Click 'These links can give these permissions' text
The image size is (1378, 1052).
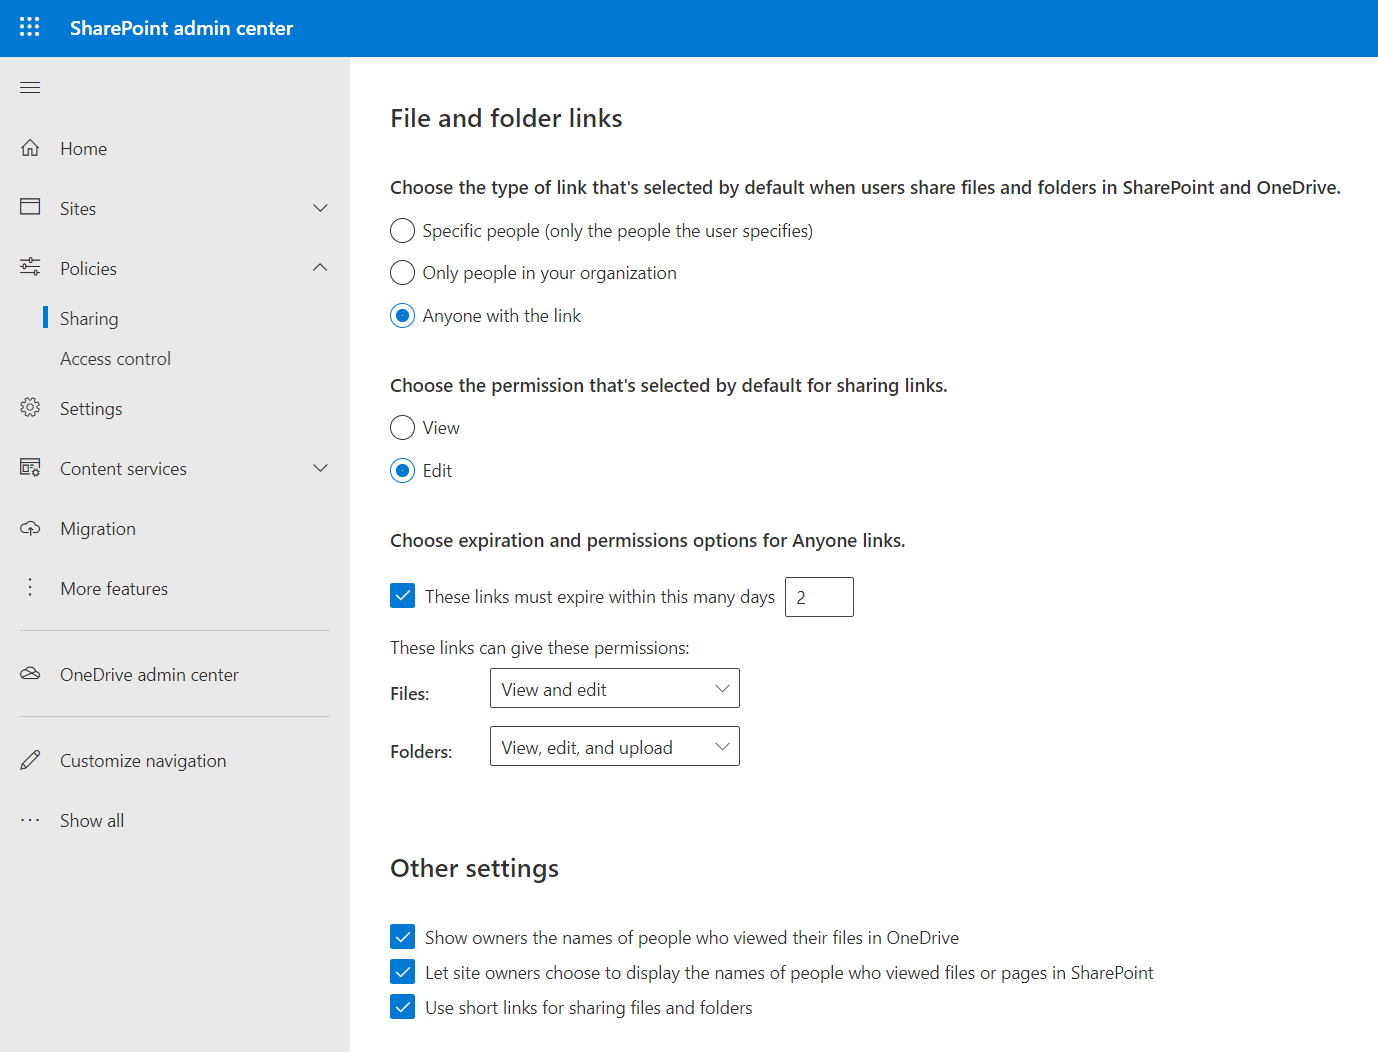(540, 648)
